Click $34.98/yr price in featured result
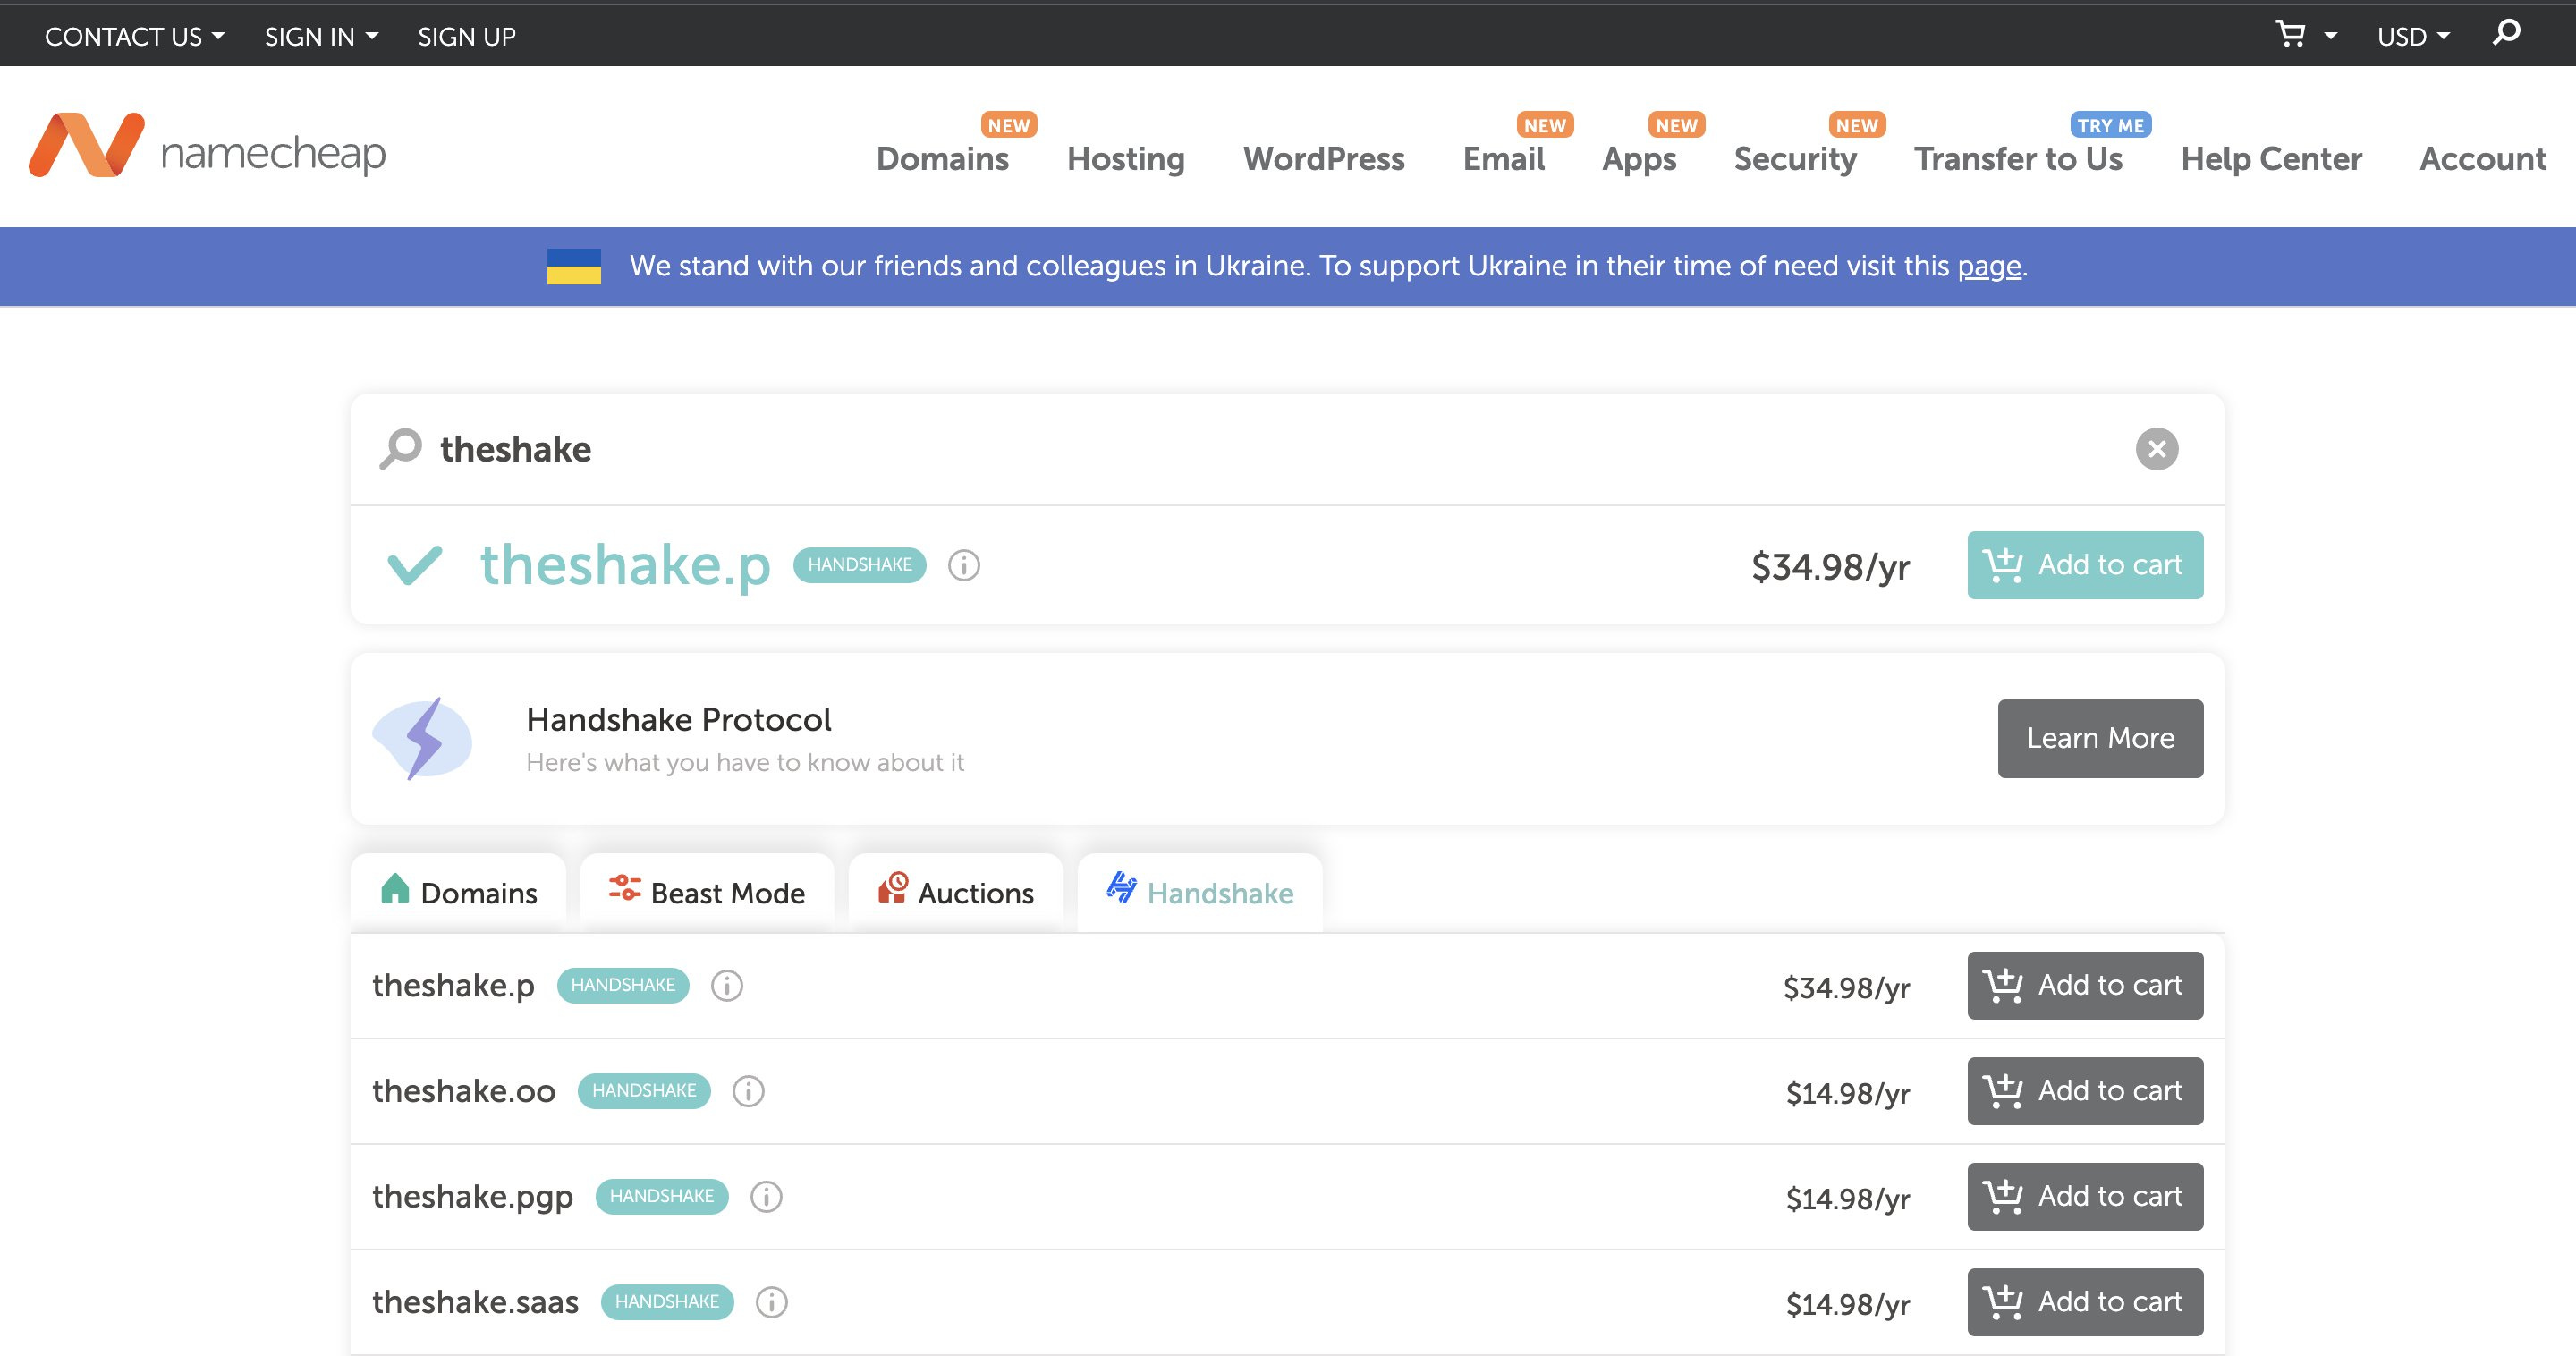Viewport: 2576px width, 1356px height. click(1830, 567)
